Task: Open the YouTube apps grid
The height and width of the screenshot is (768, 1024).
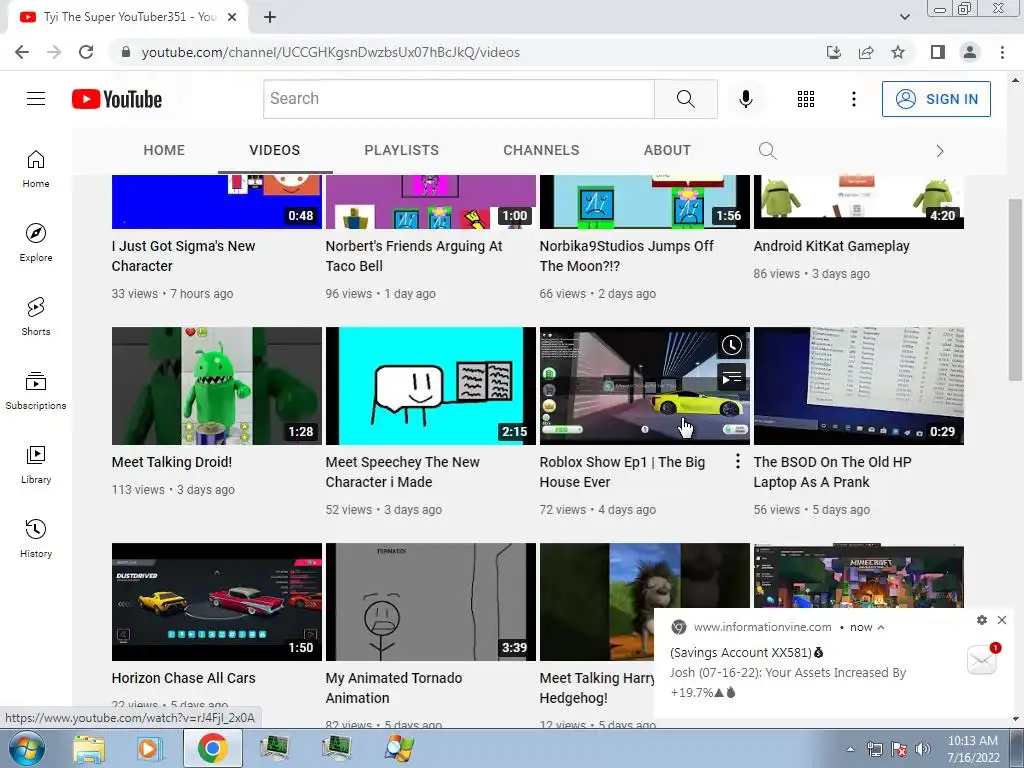Action: [x=806, y=99]
